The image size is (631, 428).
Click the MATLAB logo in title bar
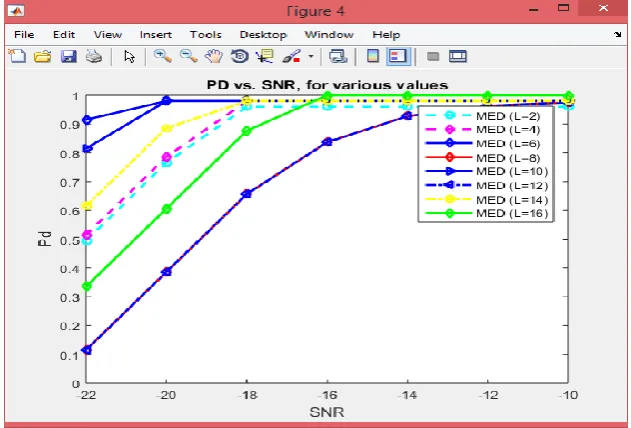pos(16,10)
